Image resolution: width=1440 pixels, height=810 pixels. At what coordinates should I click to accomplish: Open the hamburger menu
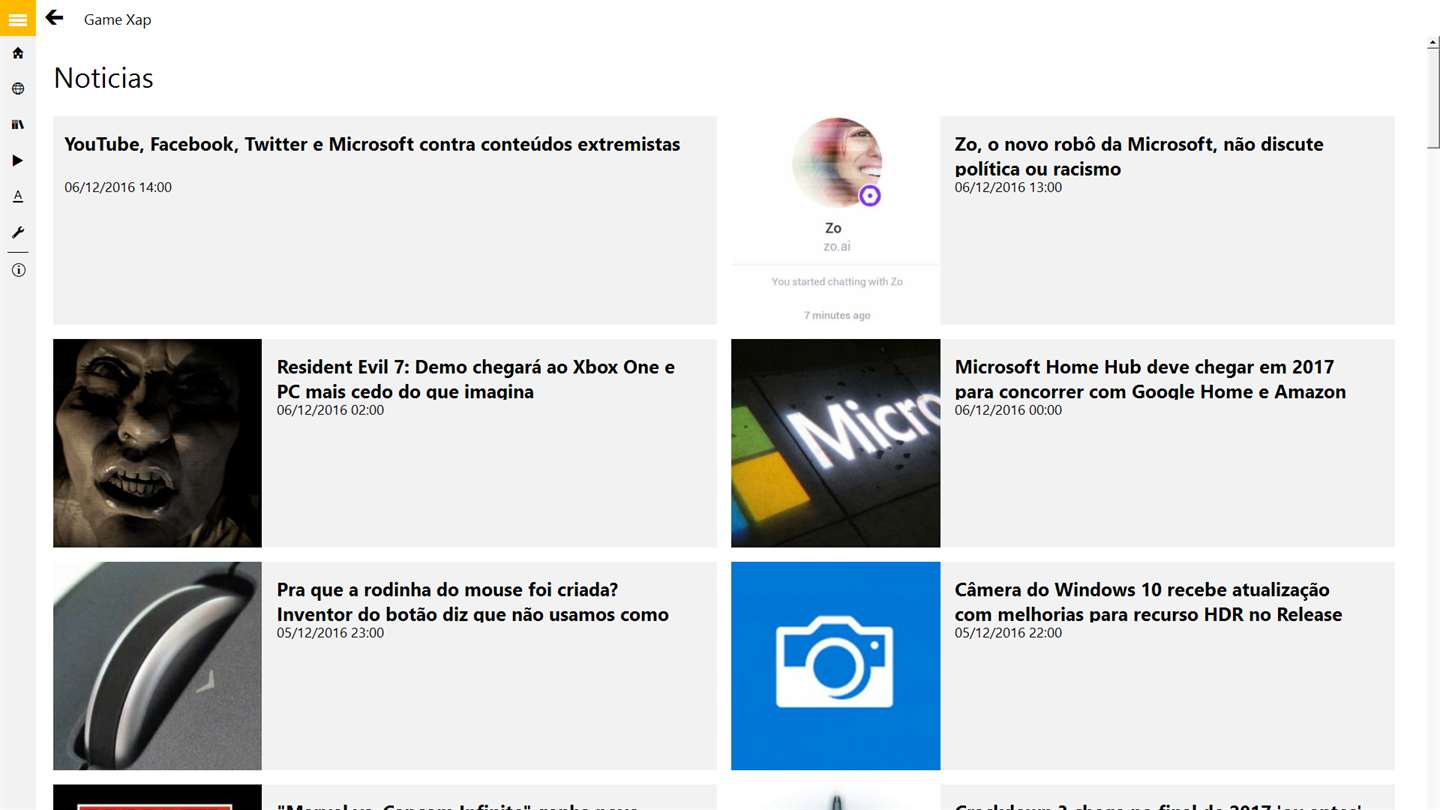click(18, 18)
